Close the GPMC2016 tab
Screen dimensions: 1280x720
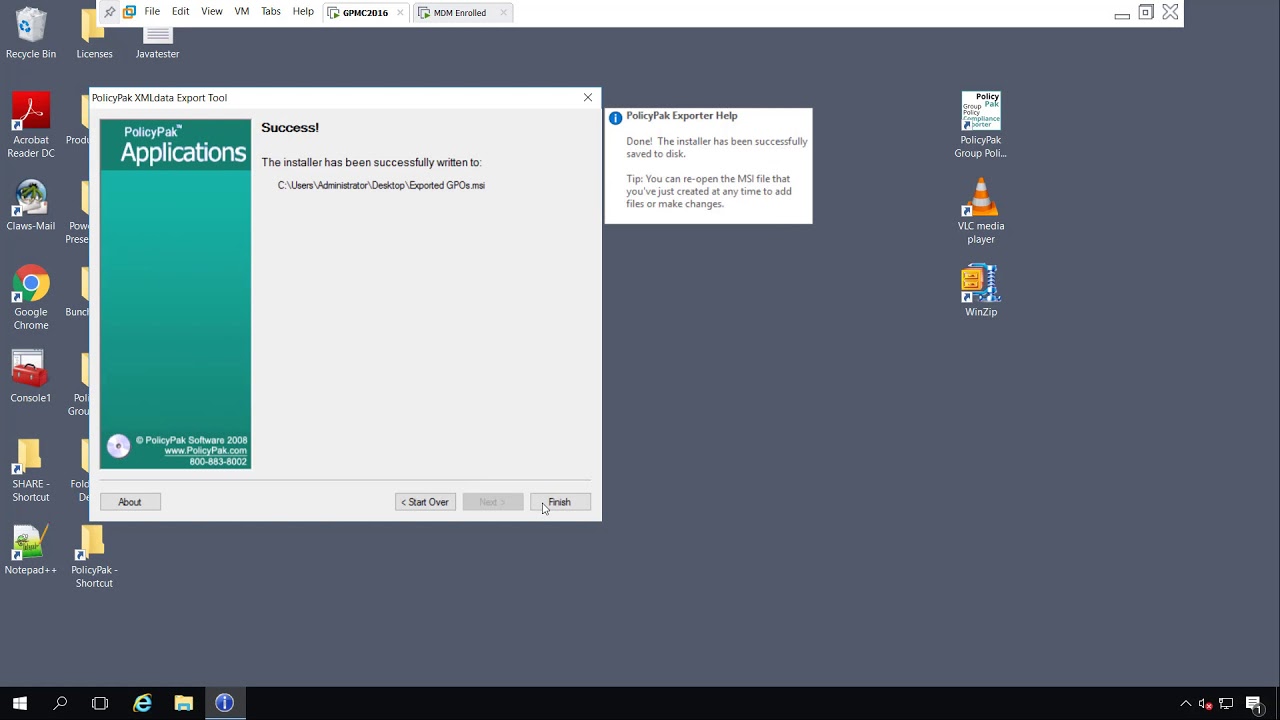click(400, 13)
